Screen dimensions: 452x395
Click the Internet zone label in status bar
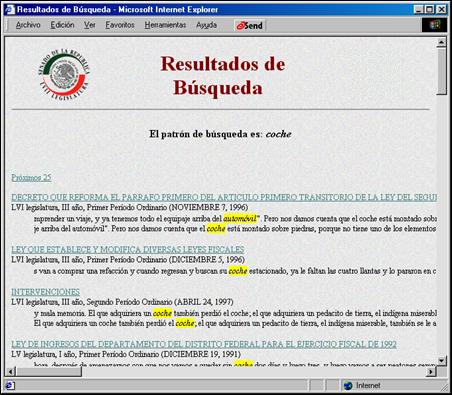click(368, 386)
